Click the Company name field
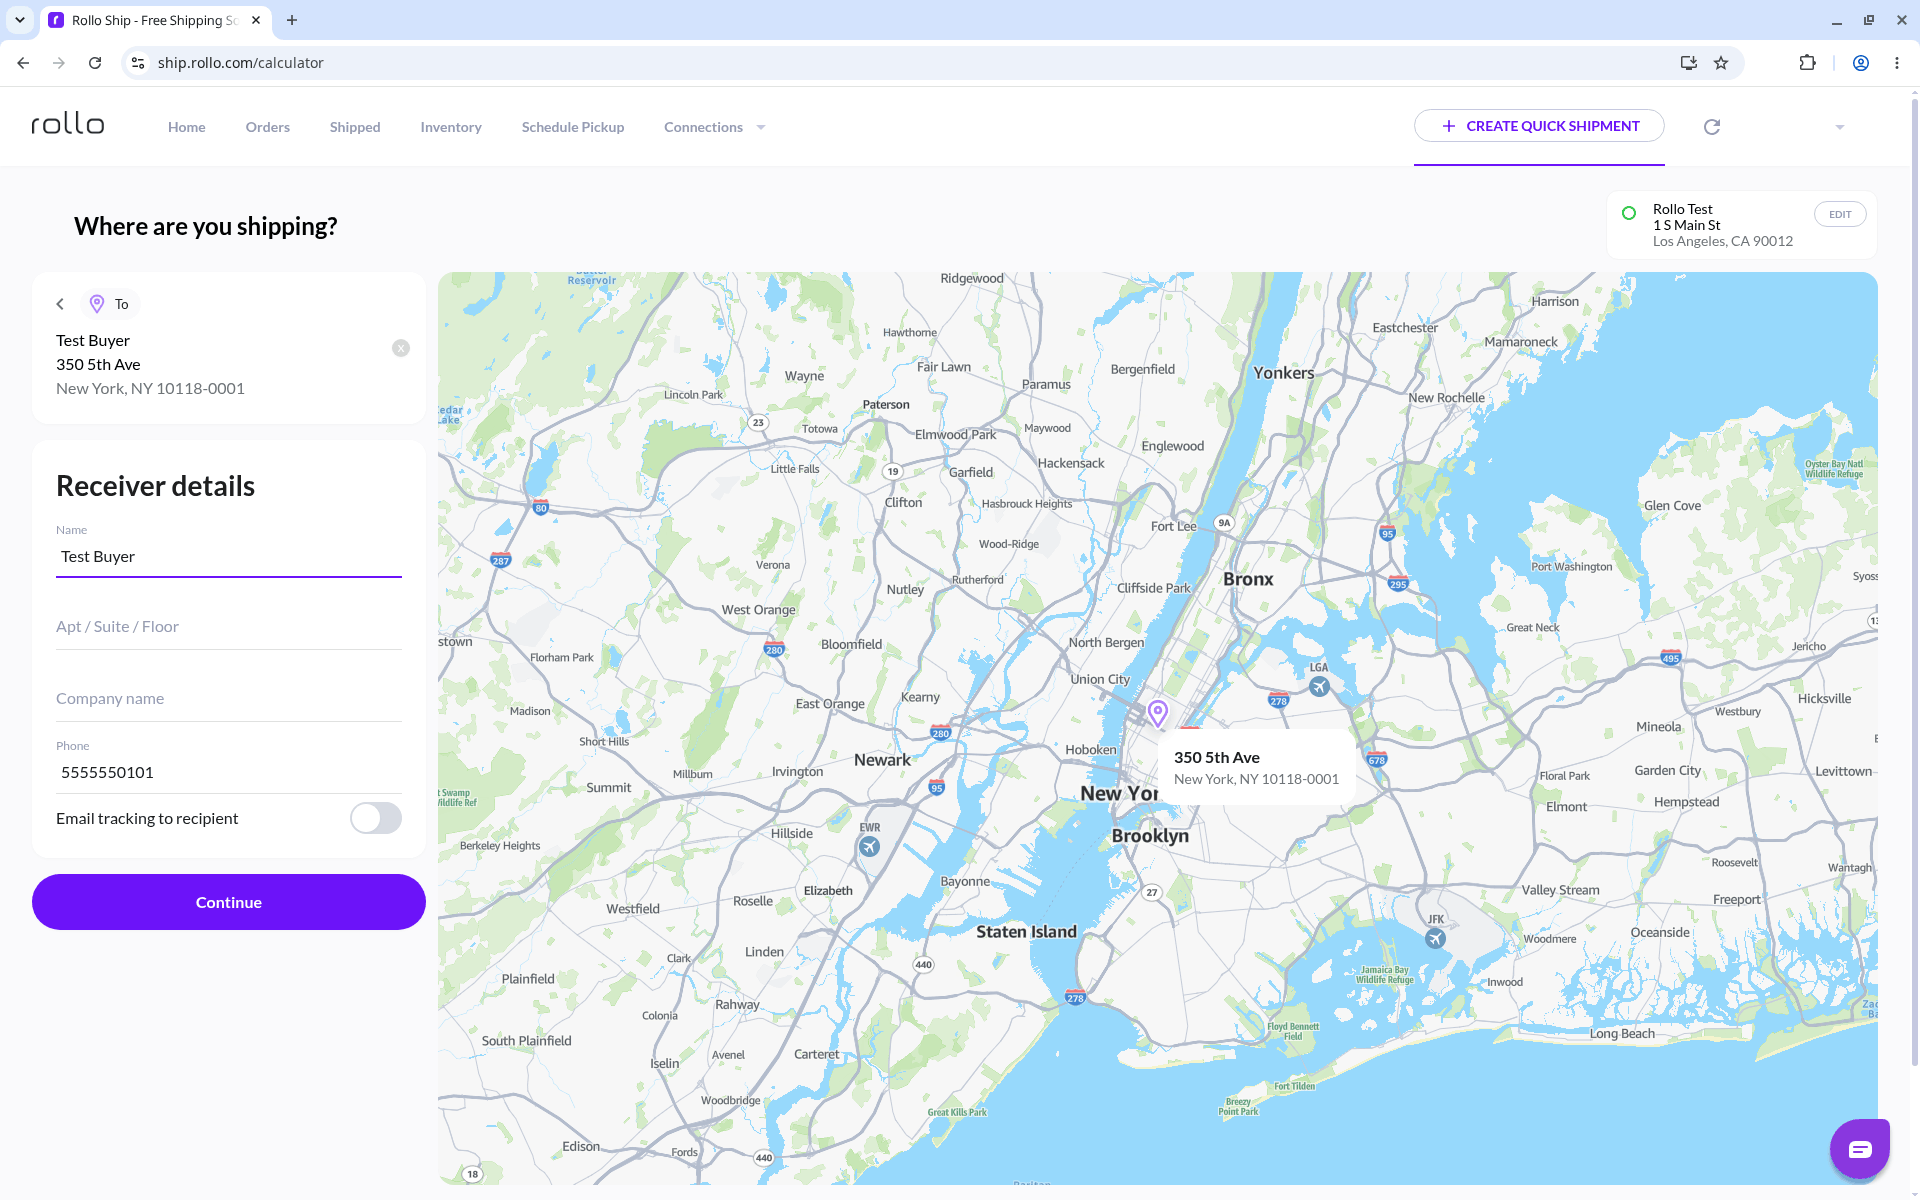The width and height of the screenshot is (1920, 1200). click(229, 699)
